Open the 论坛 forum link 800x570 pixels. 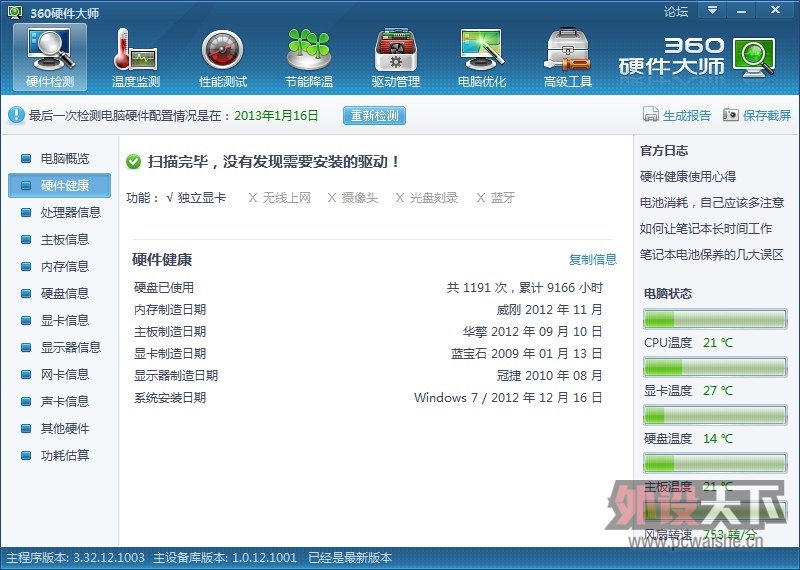point(676,11)
